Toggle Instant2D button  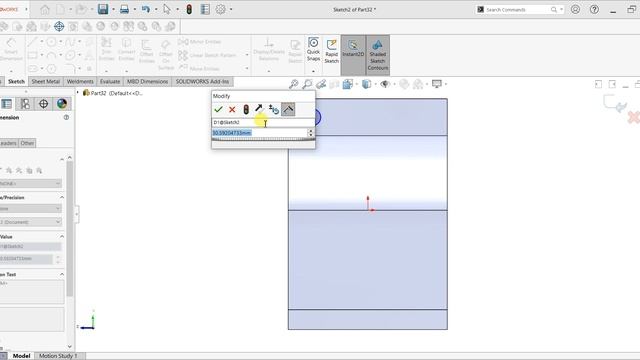pyautogui.click(x=353, y=55)
